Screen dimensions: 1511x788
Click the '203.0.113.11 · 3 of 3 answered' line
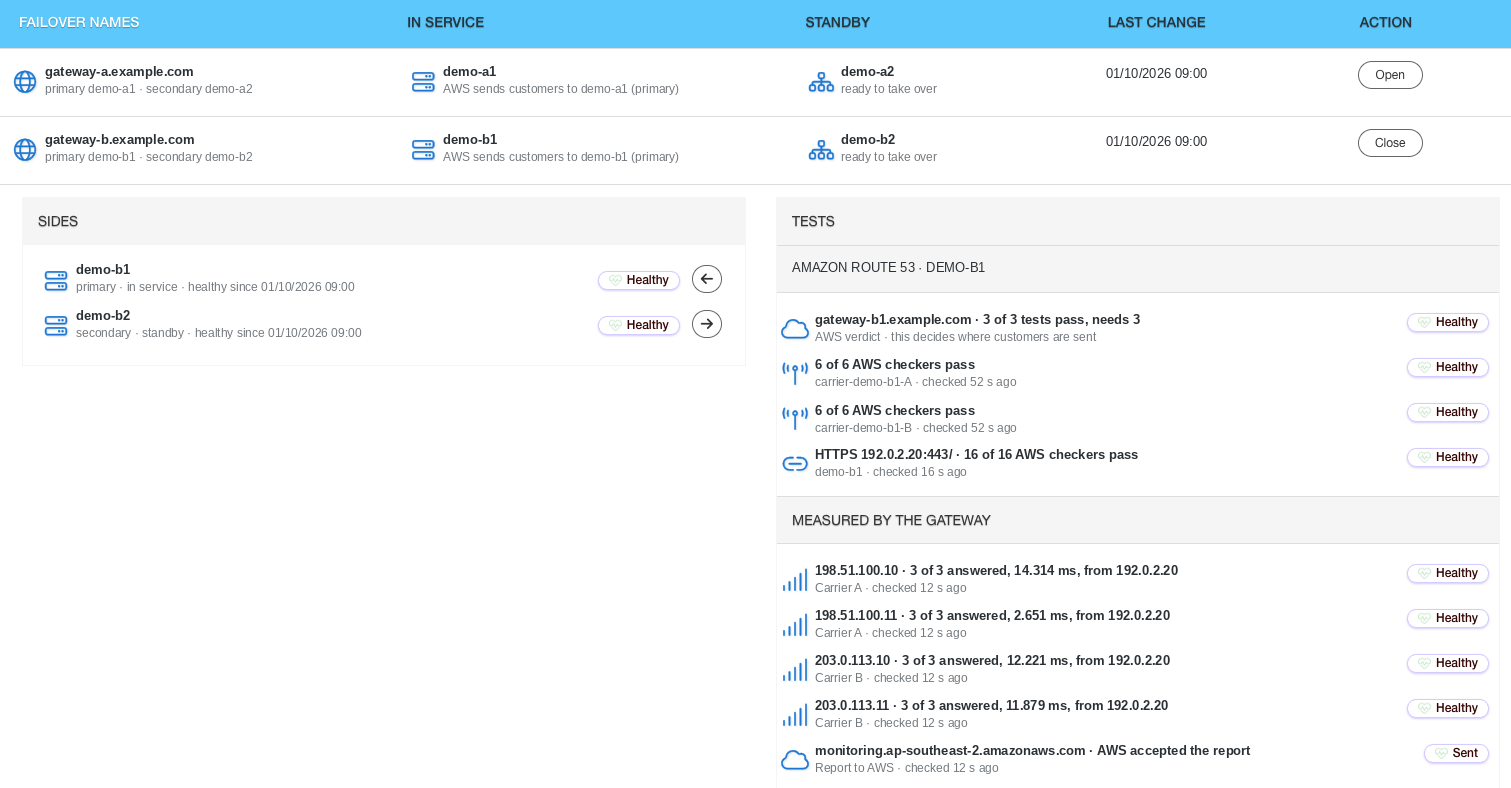pyautogui.click(x=991, y=706)
